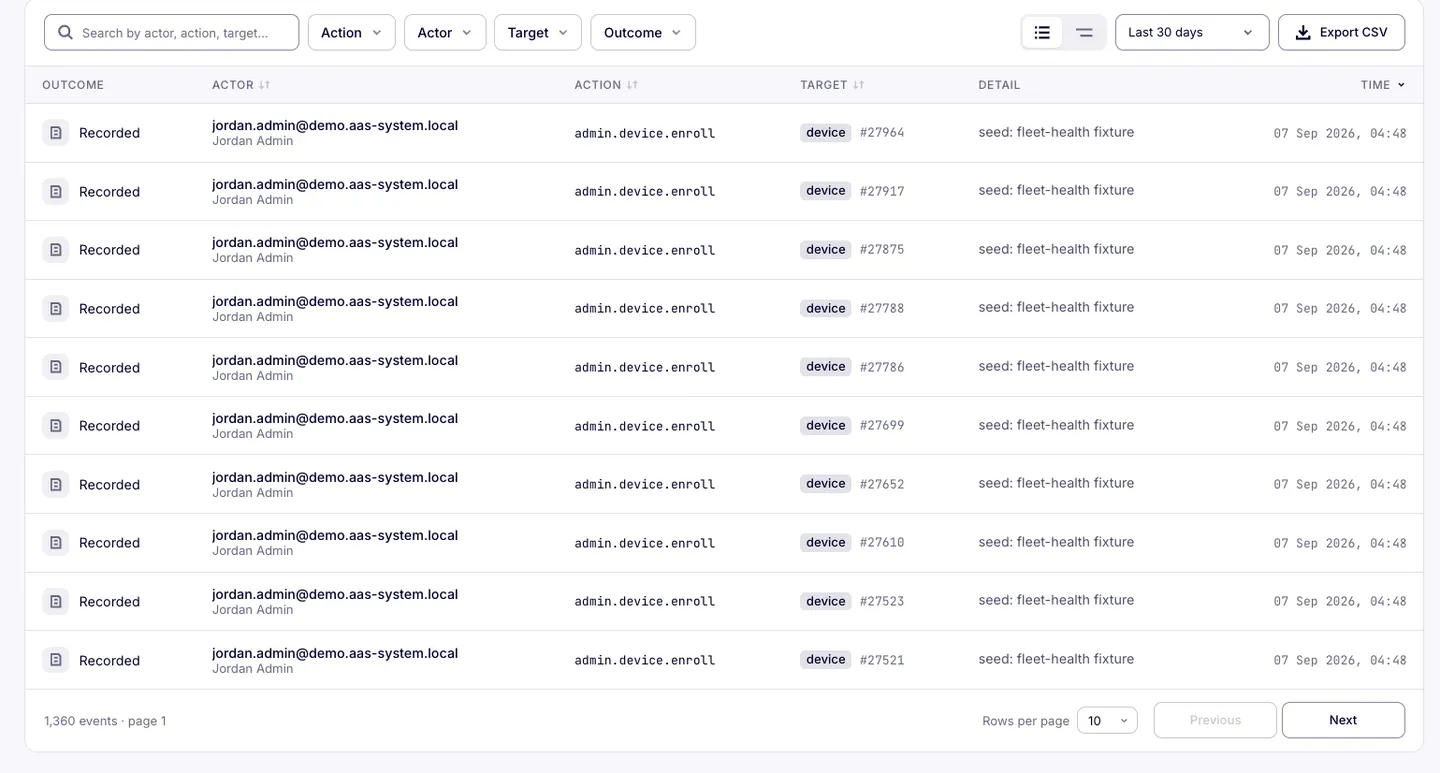Click Recorded icon for device #27788
Viewport: 1440px width, 773px height.
56,308
